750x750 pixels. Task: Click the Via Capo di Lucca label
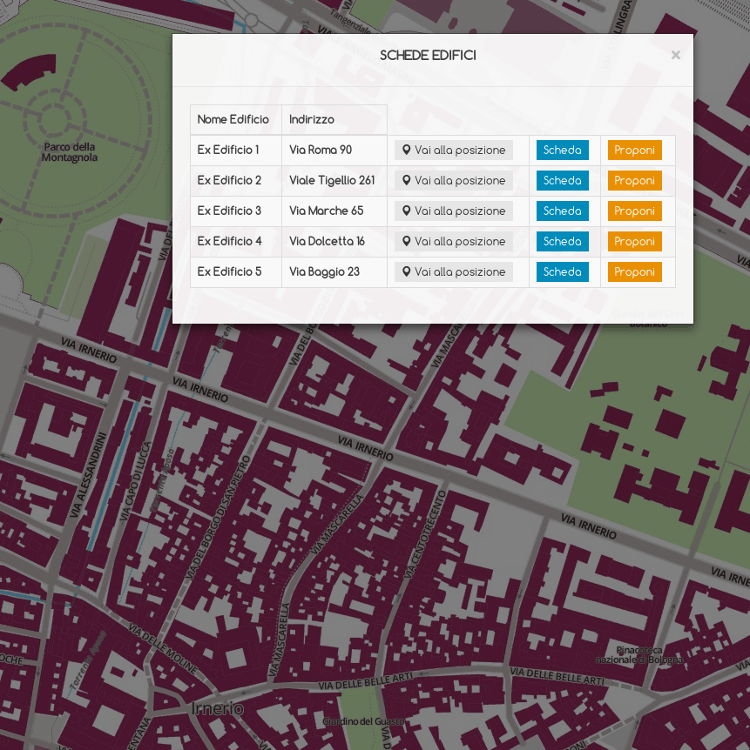135,481
